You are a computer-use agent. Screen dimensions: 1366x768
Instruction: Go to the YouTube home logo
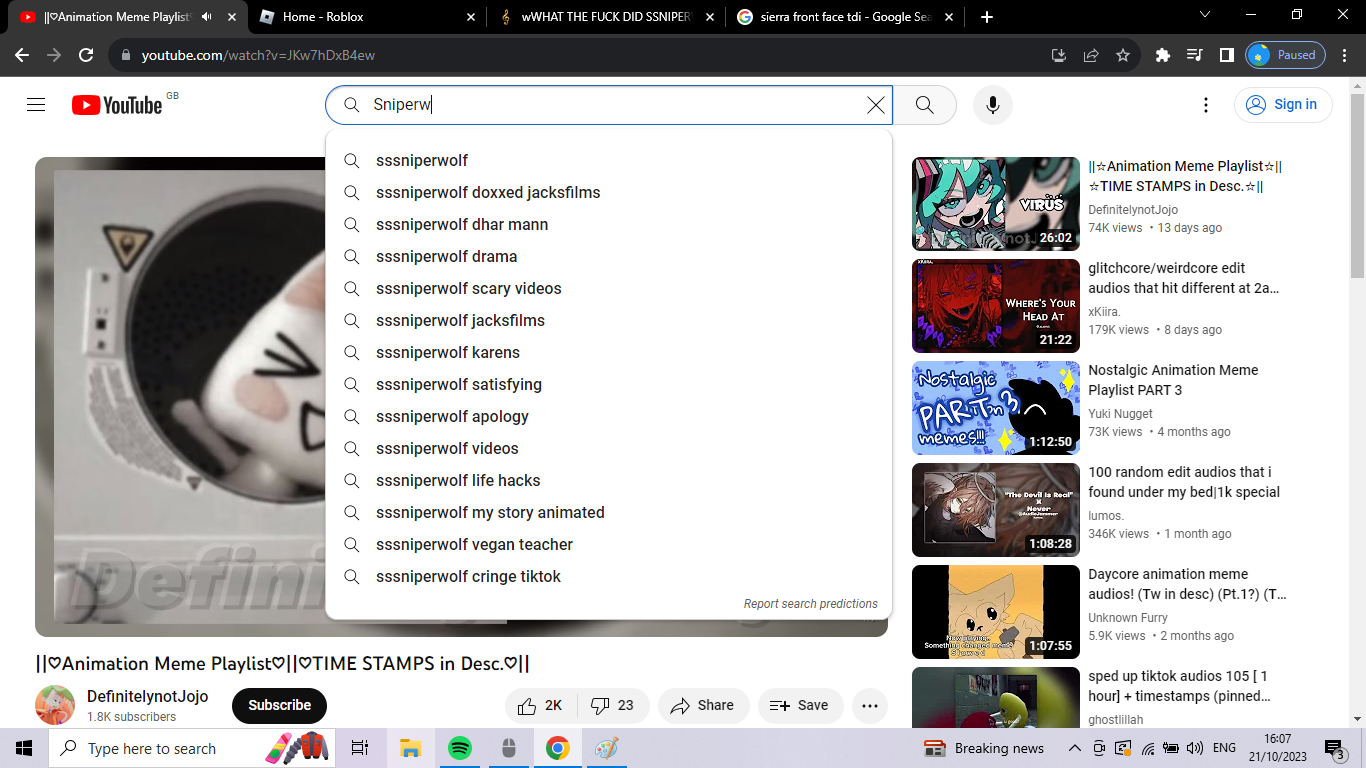[x=117, y=105]
